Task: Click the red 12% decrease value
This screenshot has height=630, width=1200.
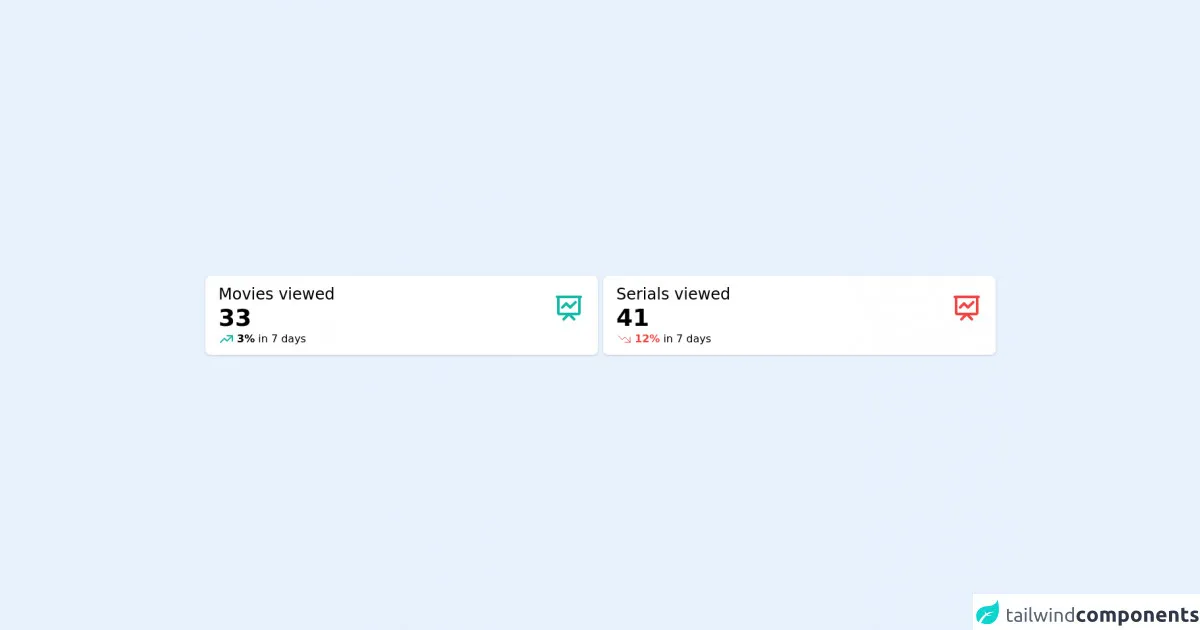Action: (x=647, y=339)
